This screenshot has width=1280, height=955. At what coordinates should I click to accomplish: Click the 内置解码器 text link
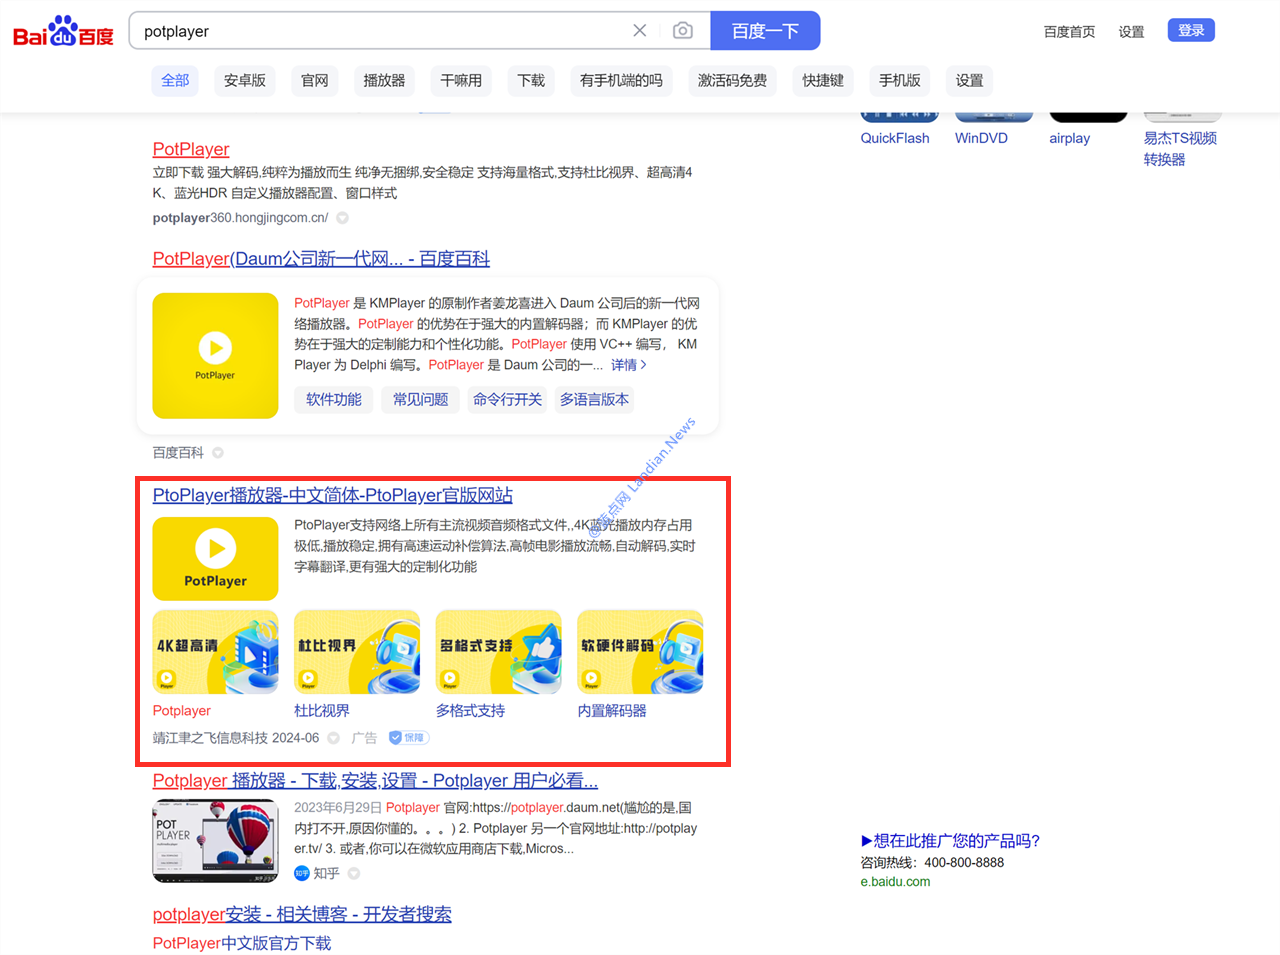pyautogui.click(x=612, y=711)
